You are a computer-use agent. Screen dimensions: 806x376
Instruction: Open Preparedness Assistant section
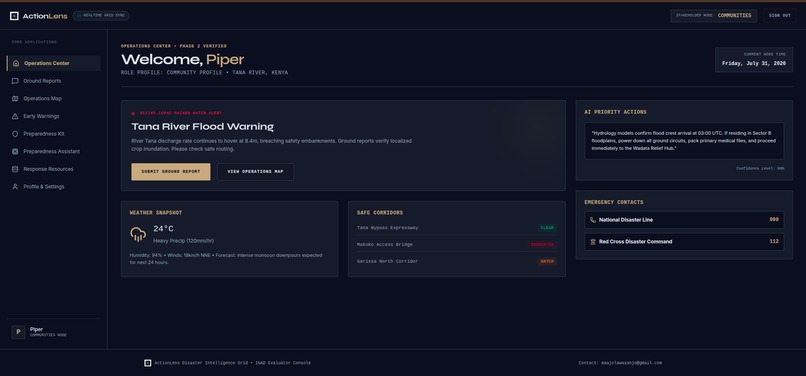pyautogui.click(x=53, y=151)
